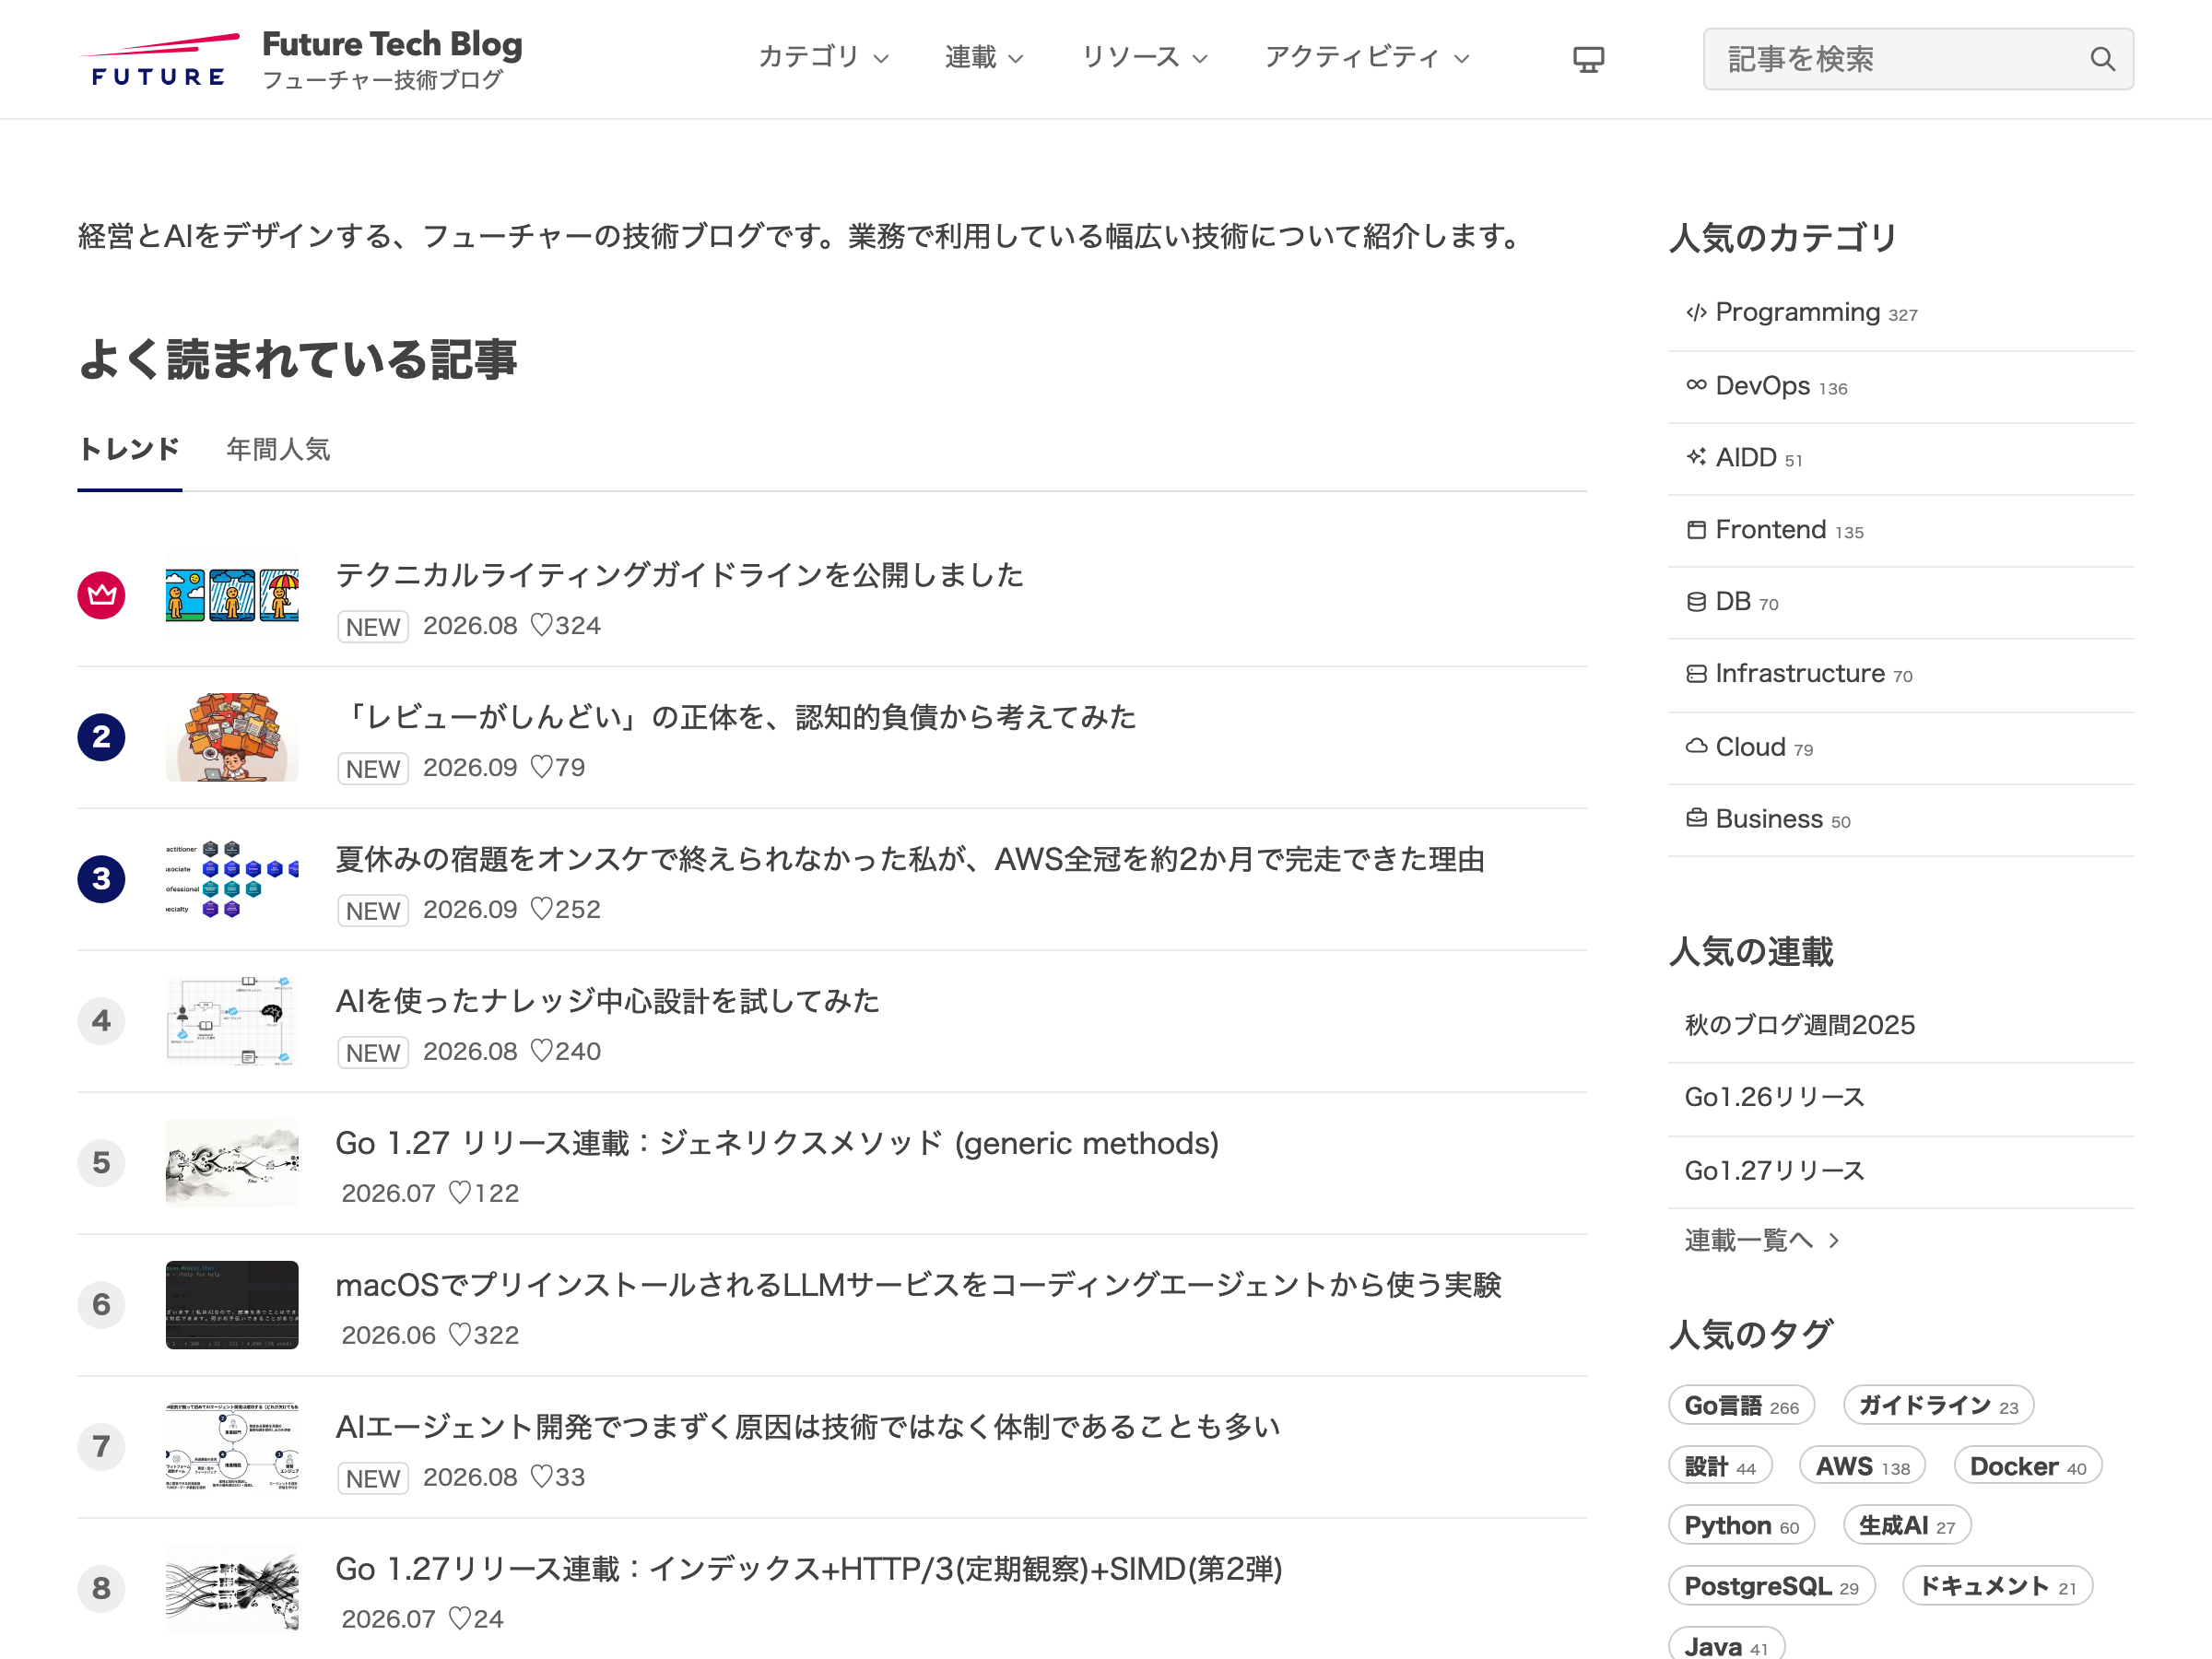This screenshot has width=2212, height=1659.
Task: Click the DB database icon
Action: pos(1696,601)
